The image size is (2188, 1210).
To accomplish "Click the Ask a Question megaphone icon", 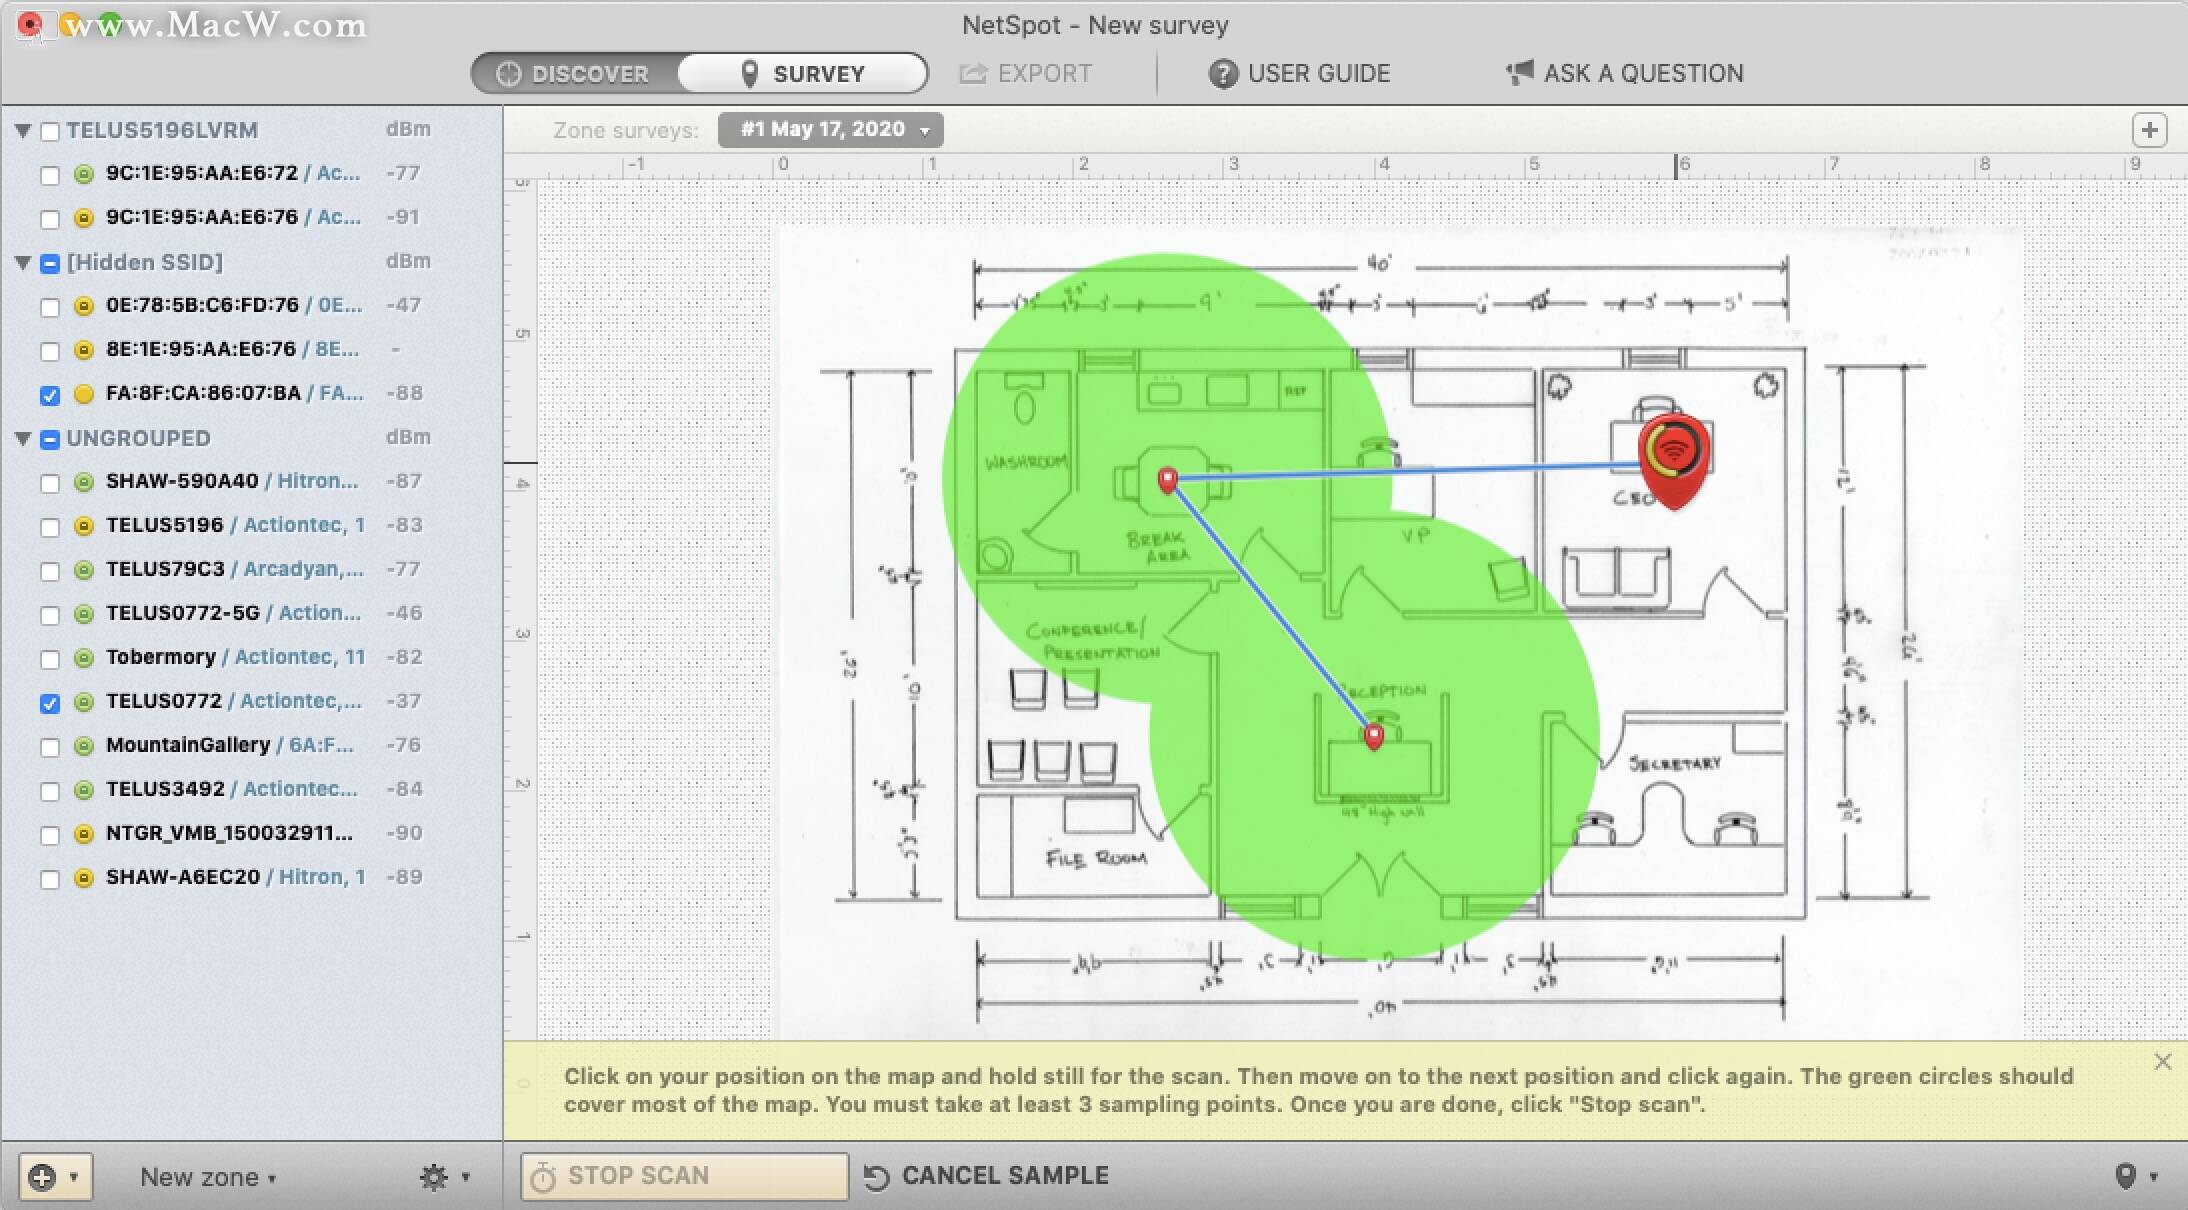I will click(x=1520, y=72).
